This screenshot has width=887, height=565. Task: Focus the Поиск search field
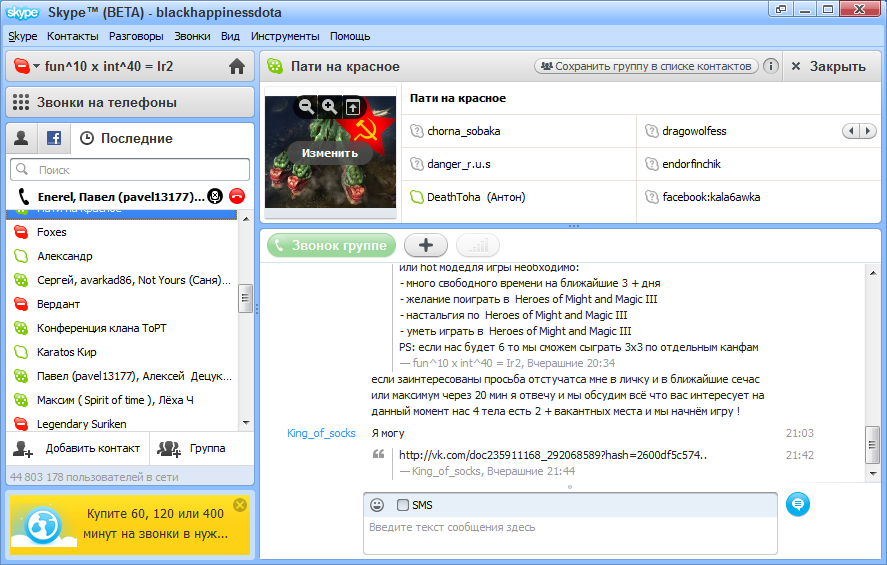130,170
